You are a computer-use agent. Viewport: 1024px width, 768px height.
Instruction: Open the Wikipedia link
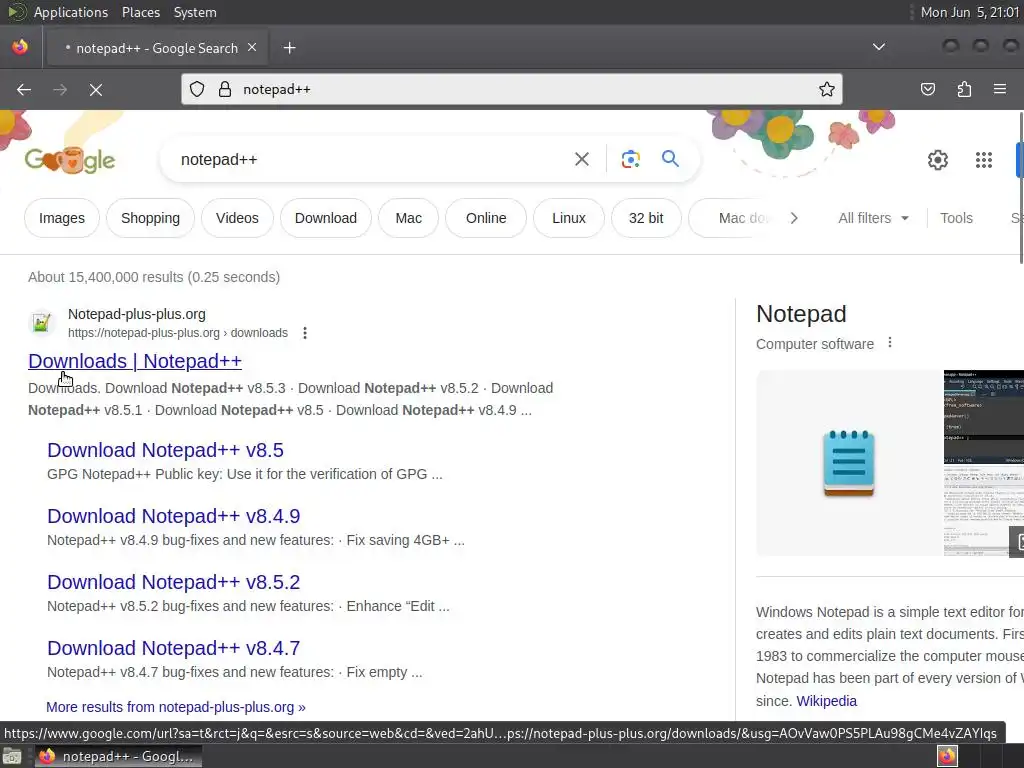pyautogui.click(x=826, y=701)
